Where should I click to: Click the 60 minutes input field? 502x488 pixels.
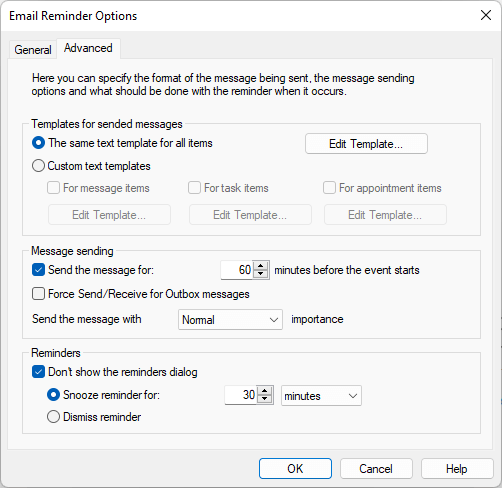(237, 270)
